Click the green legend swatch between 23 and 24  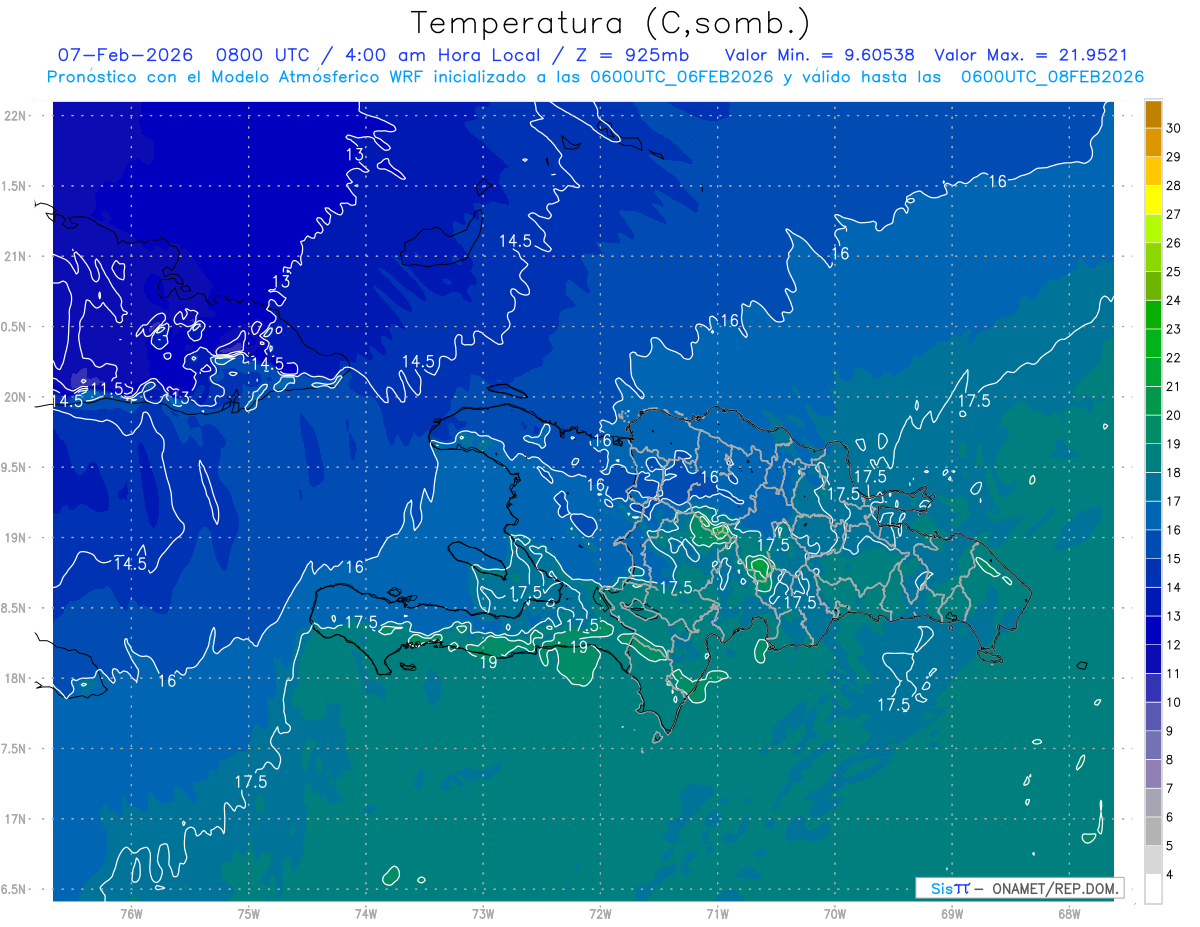click(x=1153, y=314)
